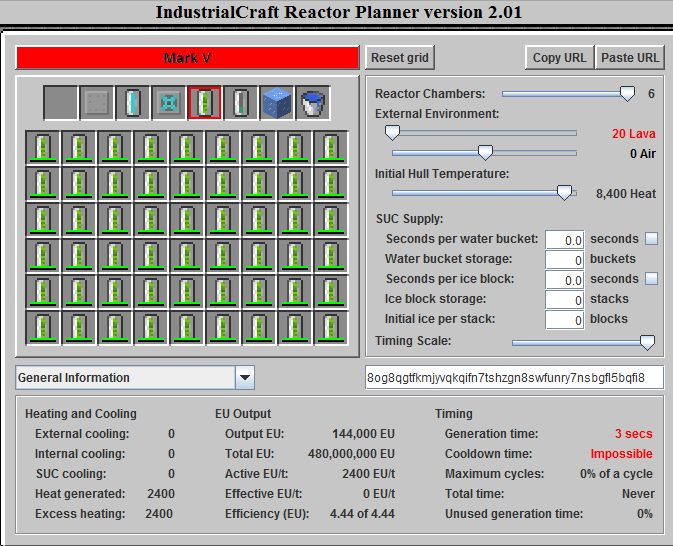This screenshot has height=546, width=673.
Task: Select the reactor plating component
Action: pyautogui.click(x=96, y=103)
